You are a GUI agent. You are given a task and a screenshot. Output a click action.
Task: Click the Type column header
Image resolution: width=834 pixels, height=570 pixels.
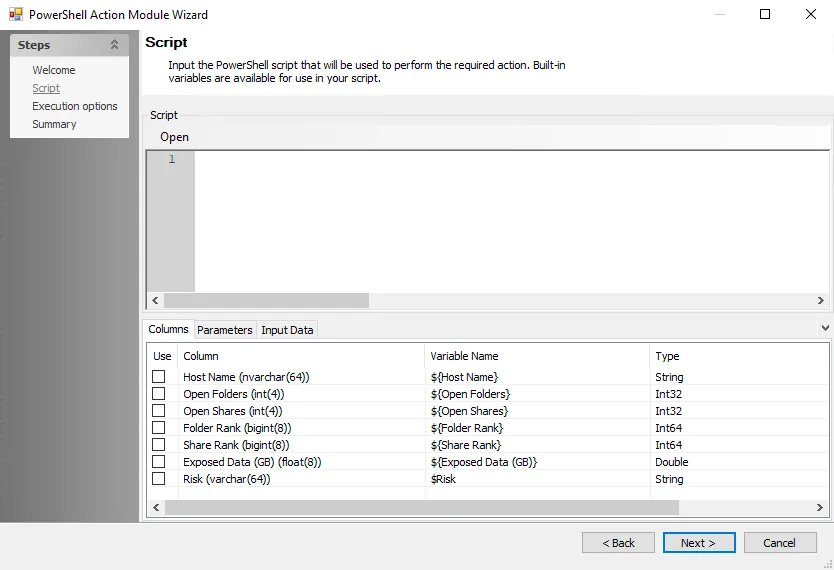(739, 356)
